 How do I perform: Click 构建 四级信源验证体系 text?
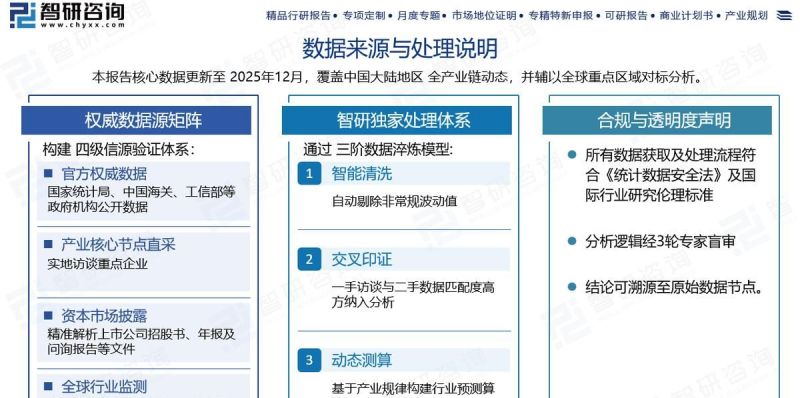pos(119,150)
